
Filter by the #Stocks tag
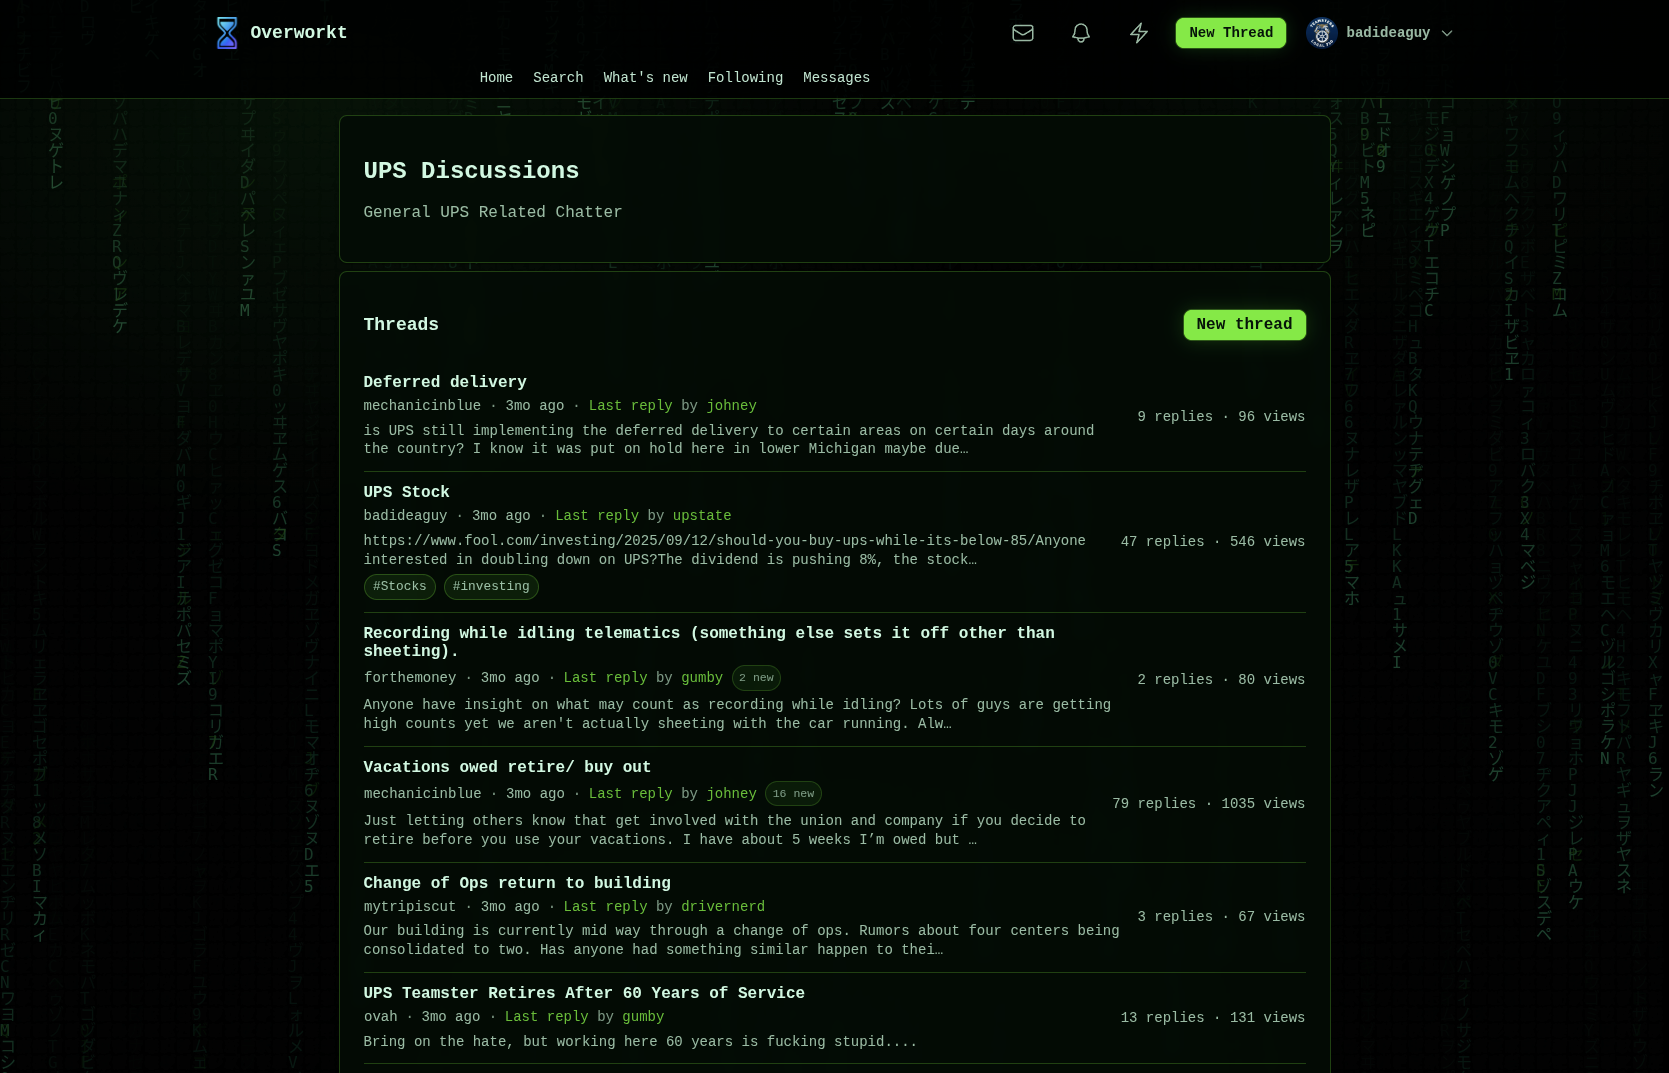[399, 587]
